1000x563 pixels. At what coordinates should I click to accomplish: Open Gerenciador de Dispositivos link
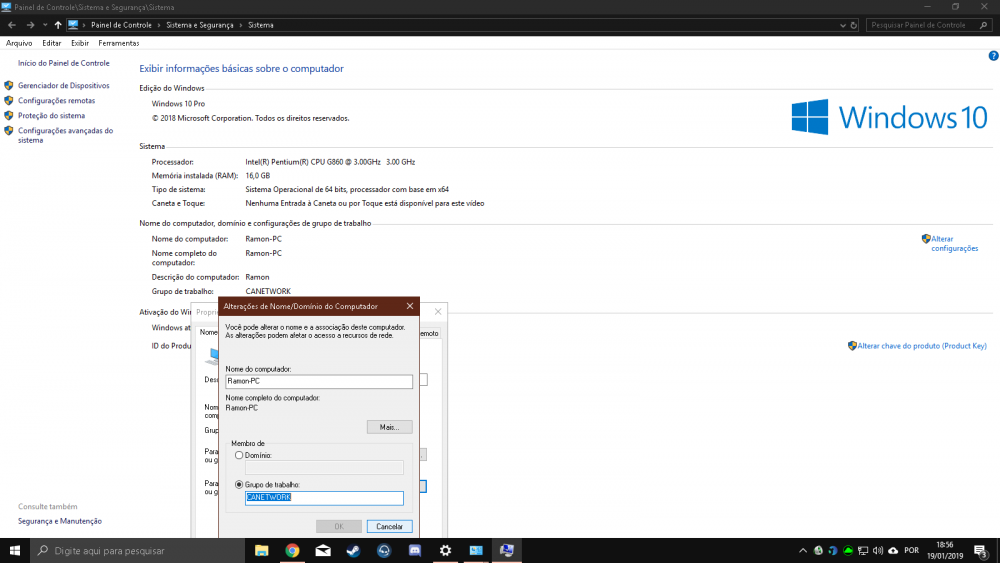click(x=63, y=86)
